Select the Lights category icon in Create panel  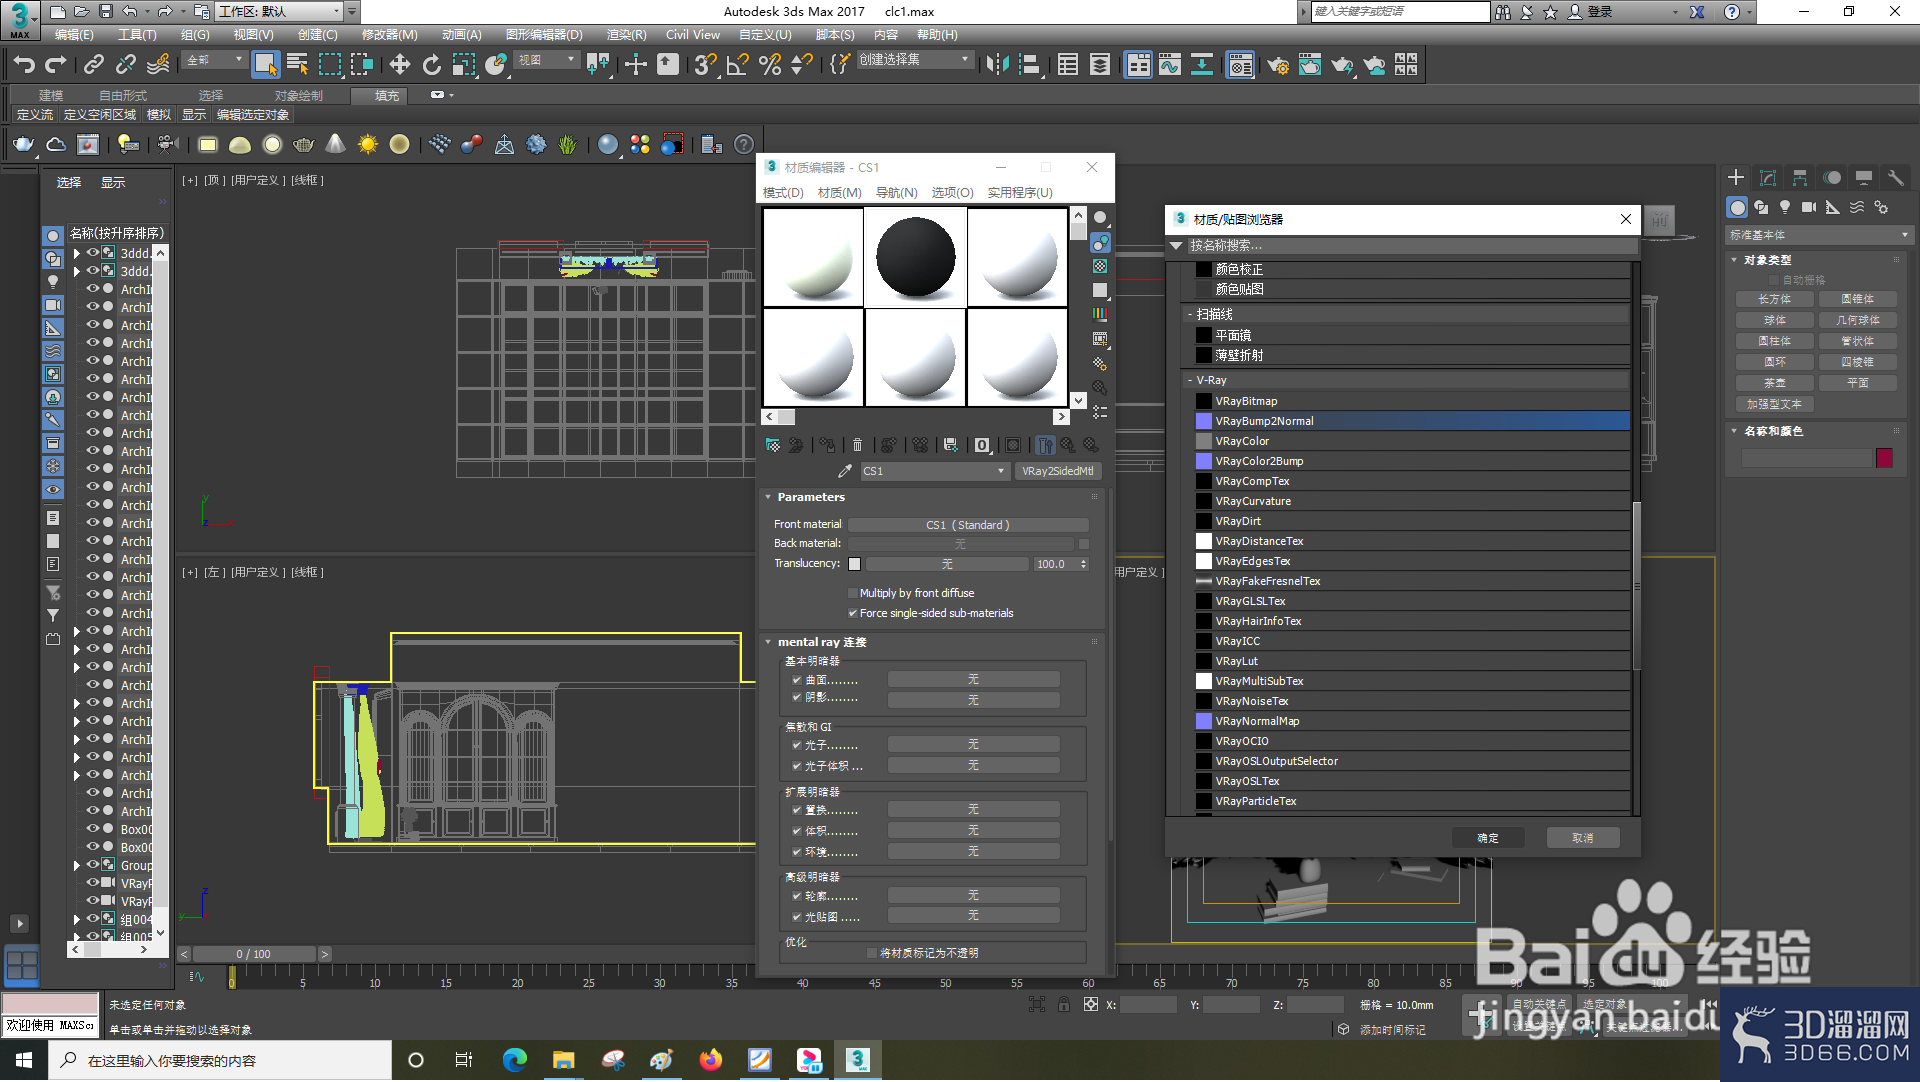[x=1785, y=207]
